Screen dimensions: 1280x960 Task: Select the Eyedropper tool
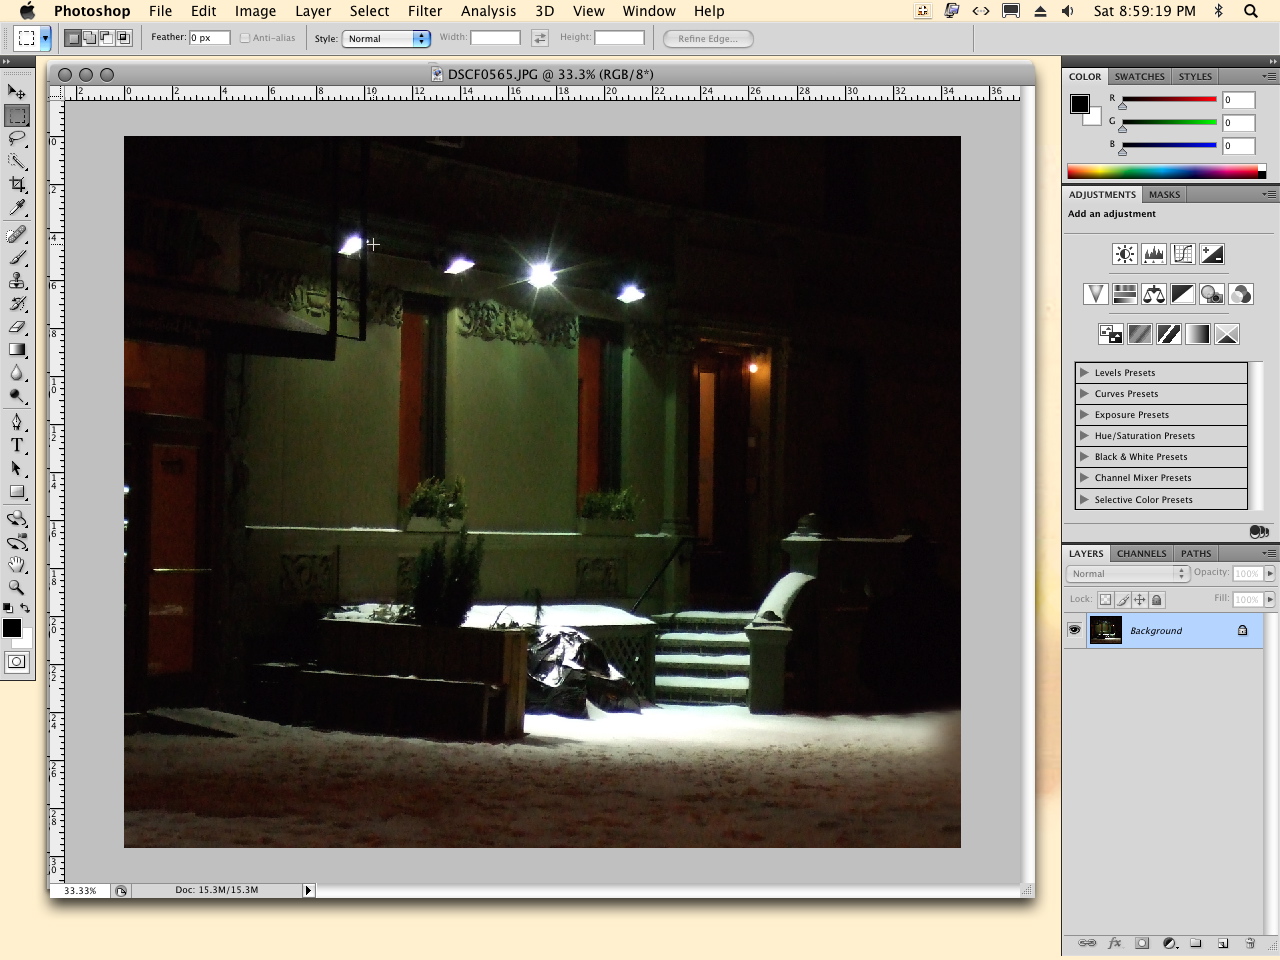(17, 208)
